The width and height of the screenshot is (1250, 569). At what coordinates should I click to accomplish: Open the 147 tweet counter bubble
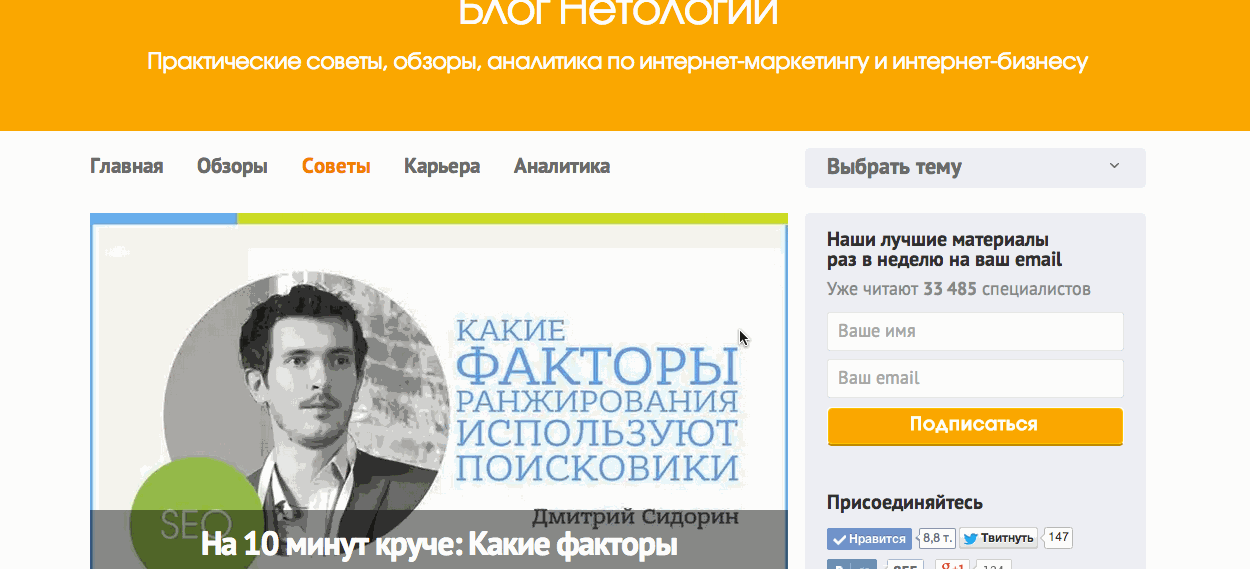(x=1058, y=538)
